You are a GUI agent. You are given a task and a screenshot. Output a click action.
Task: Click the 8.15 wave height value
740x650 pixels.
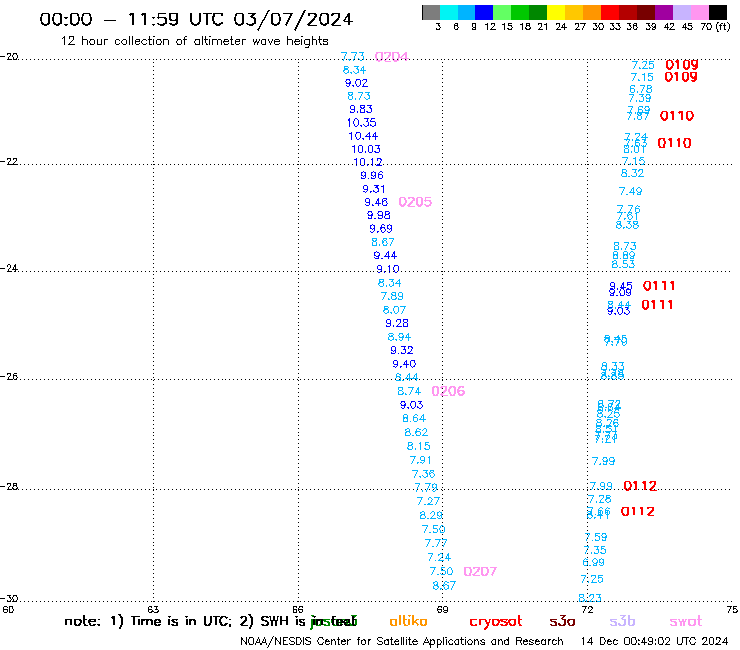click(x=419, y=446)
